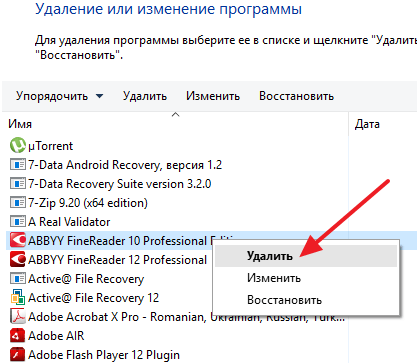The width and height of the screenshot is (417, 363).
Task: Click the sort chevron above Имя column
Action: click(175, 115)
